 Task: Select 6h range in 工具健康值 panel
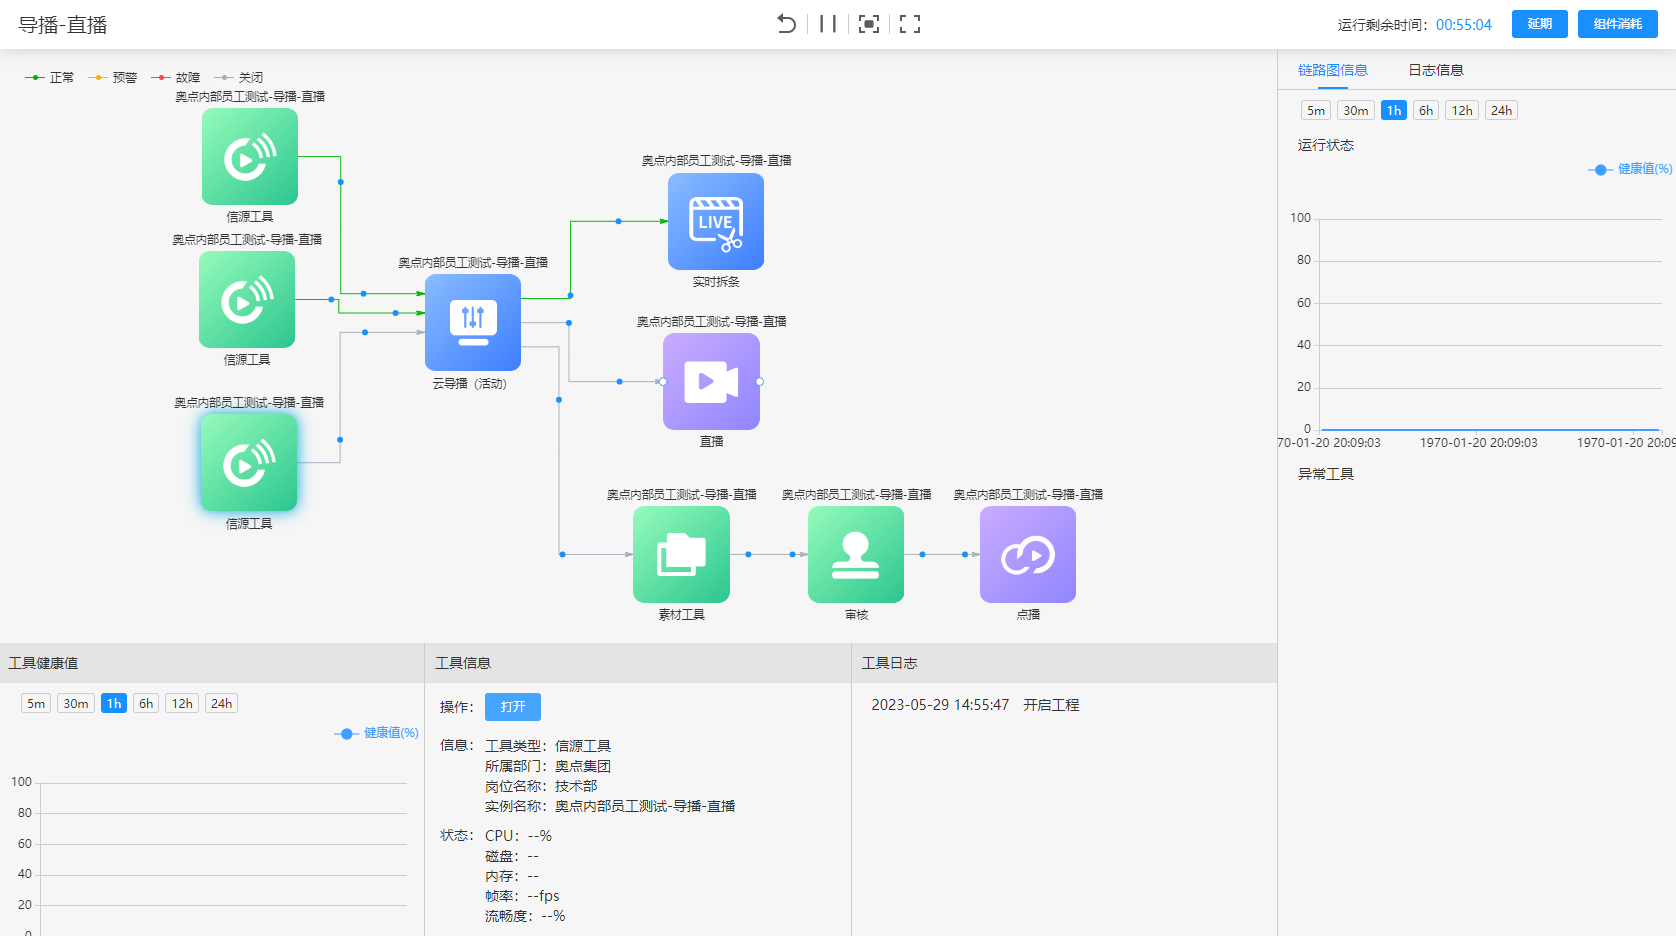(x=146, y=703)
